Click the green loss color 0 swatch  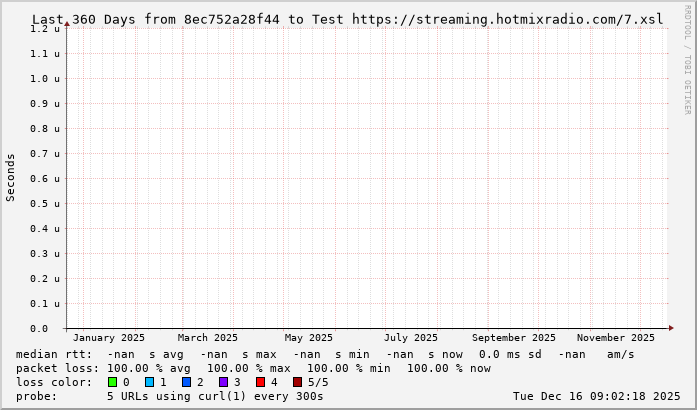point(112,382)
